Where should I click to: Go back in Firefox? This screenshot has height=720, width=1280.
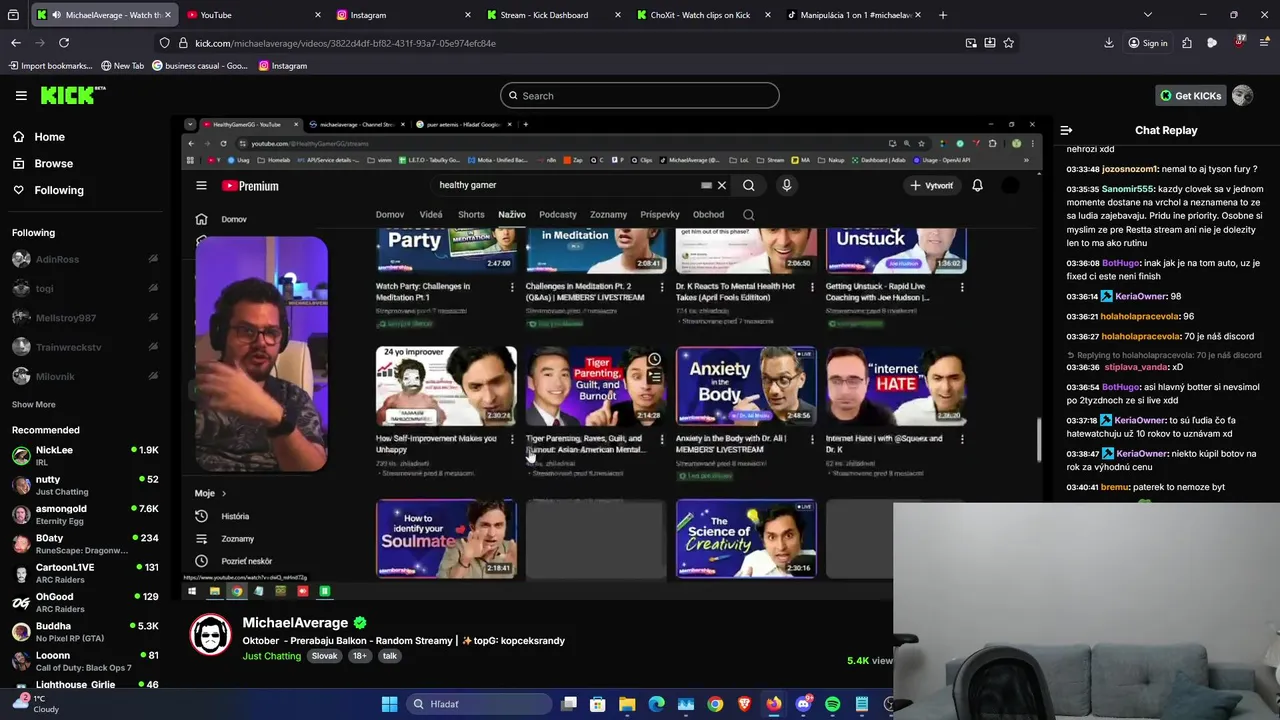tap(16, 43)
